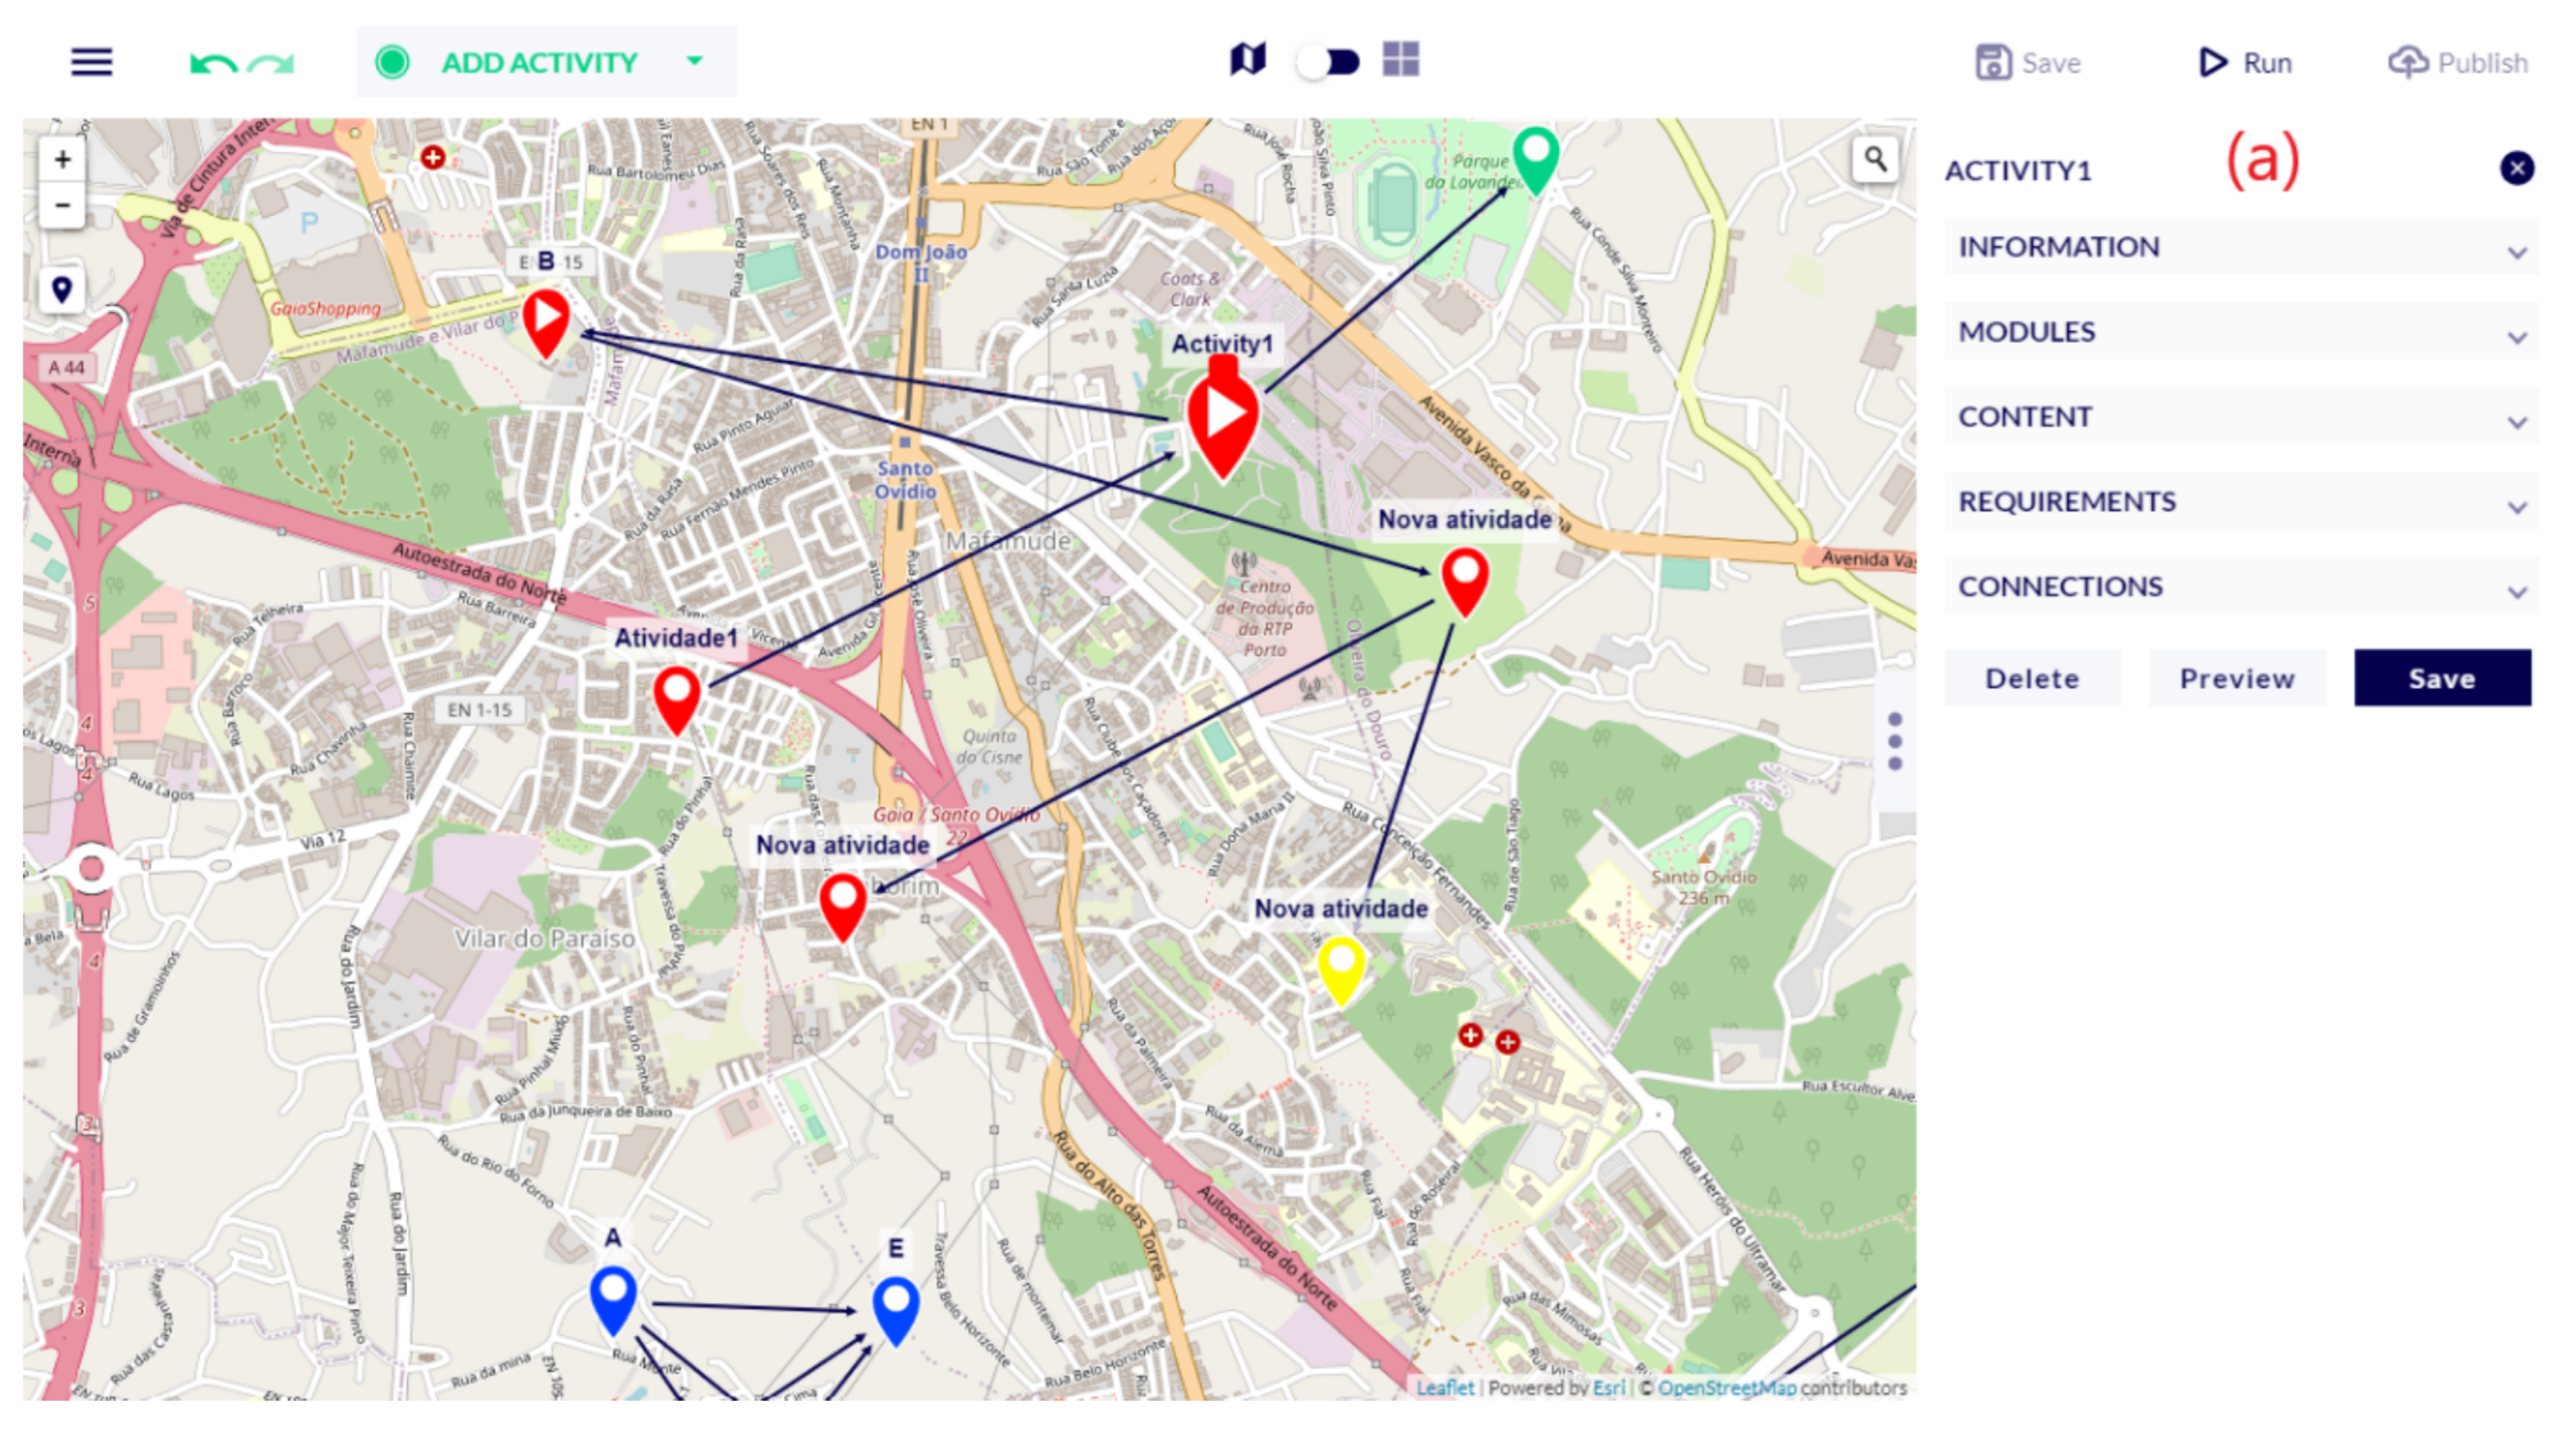Click the map search magnifier icon
2576x1430 pixels.
[1874, 160]
